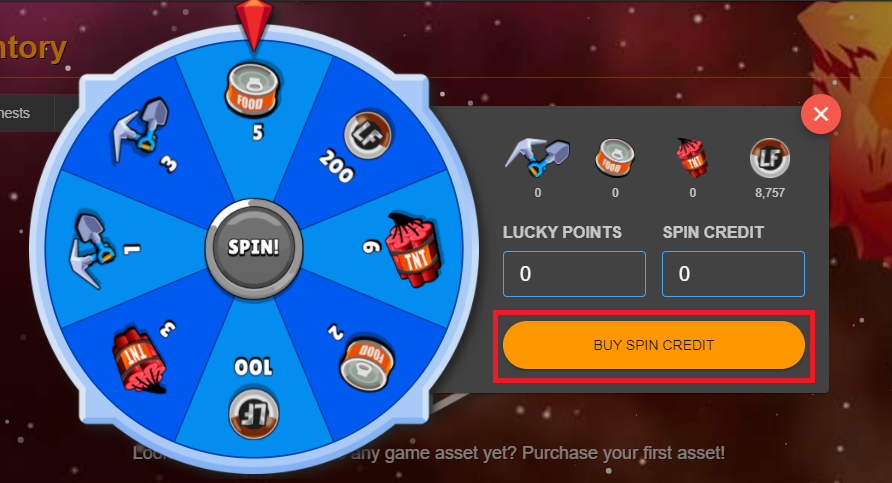892x483 pixels.
Task: Click the pickaxe shovel 1 wheel segment
Action: pos(100,247)
